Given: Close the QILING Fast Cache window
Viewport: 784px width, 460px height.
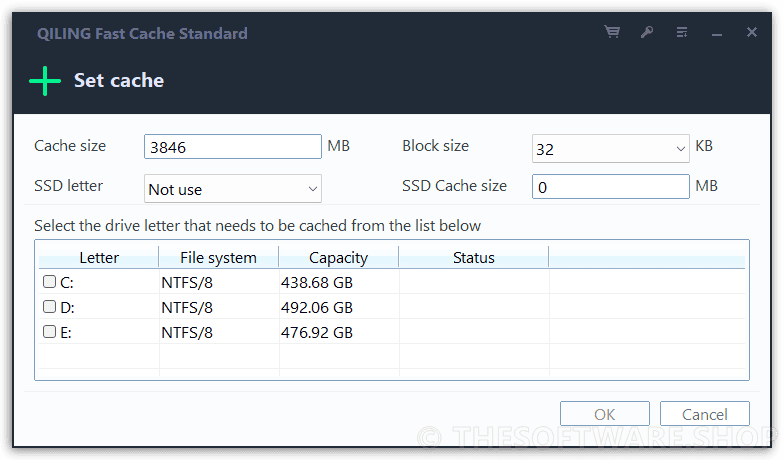Looking at the screenshot, I should click(752, 32).
